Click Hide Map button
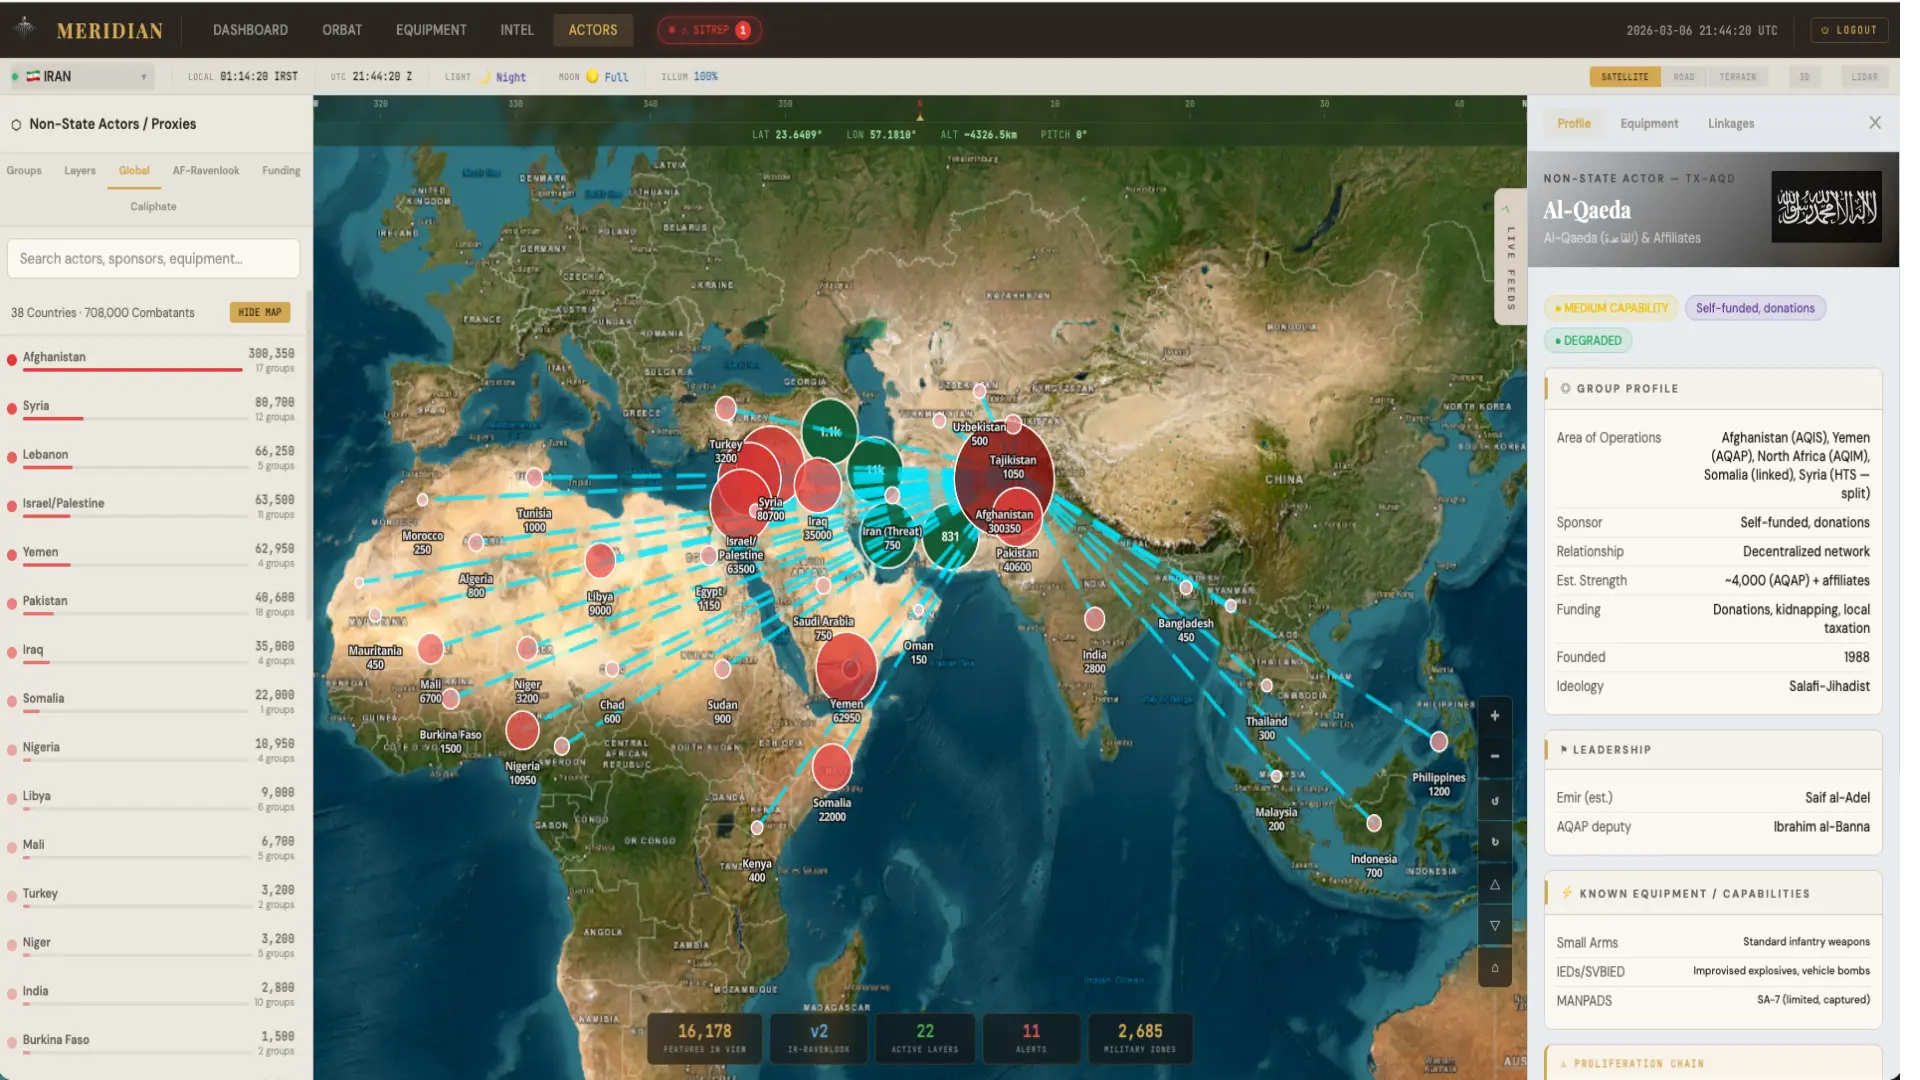 coord(260,312)
